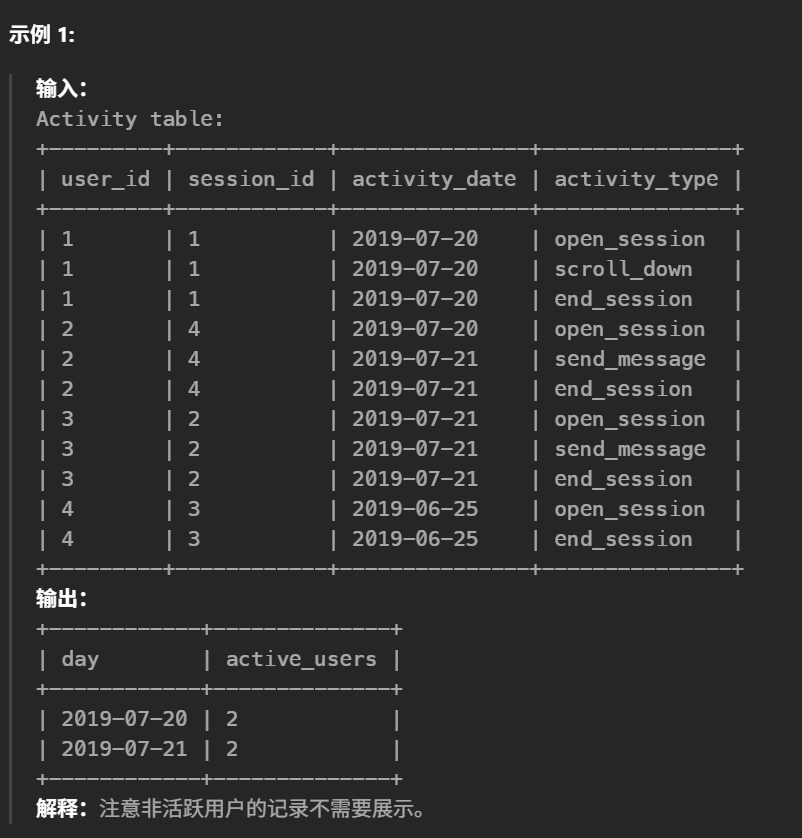802x838 pixels.
Task: Click the first row's open_session cell
Action: pyautogui.click(x=629, y=239)
